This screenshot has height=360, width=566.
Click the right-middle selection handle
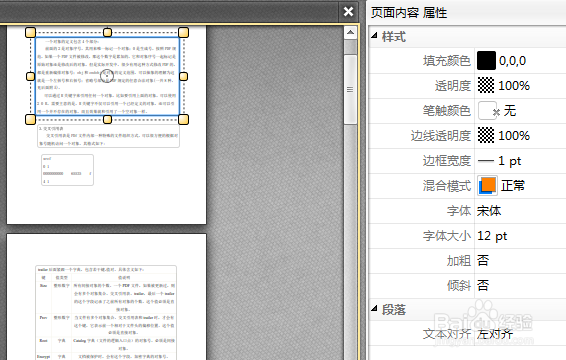click(x=183, y=76)
